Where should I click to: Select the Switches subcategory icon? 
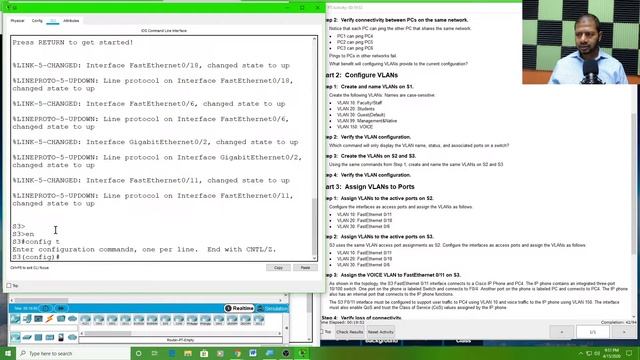pos(27,337)
